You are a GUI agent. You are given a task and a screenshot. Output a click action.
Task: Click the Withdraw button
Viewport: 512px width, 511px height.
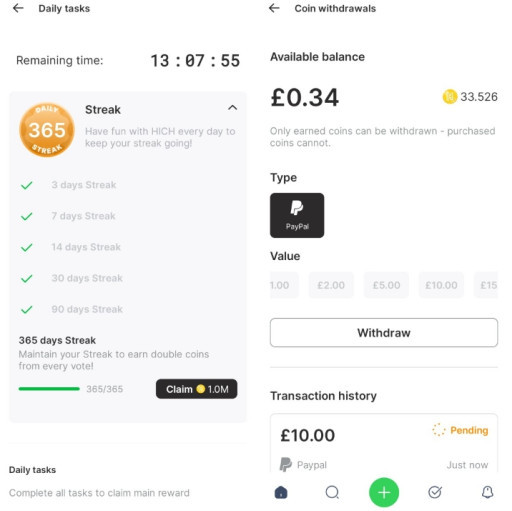(x=384, y=333)
